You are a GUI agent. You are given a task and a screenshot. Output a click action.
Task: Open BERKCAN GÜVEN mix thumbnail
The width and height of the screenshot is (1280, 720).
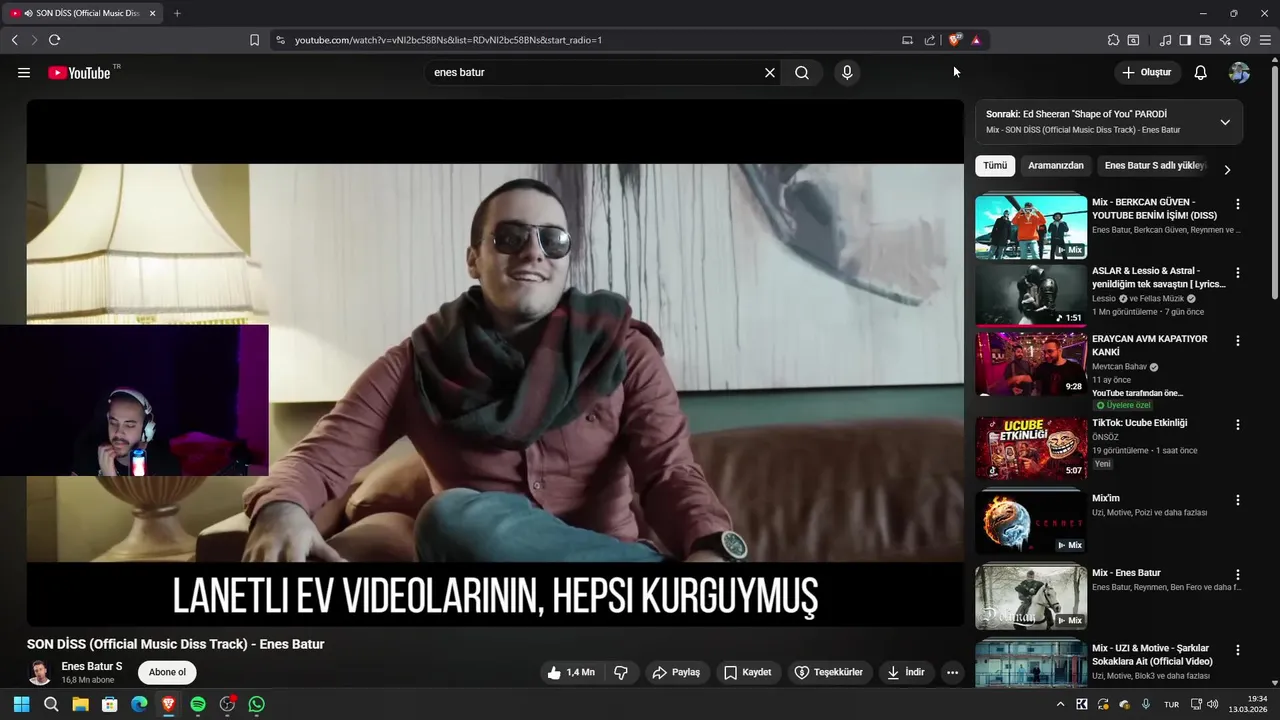[1031, 227]
